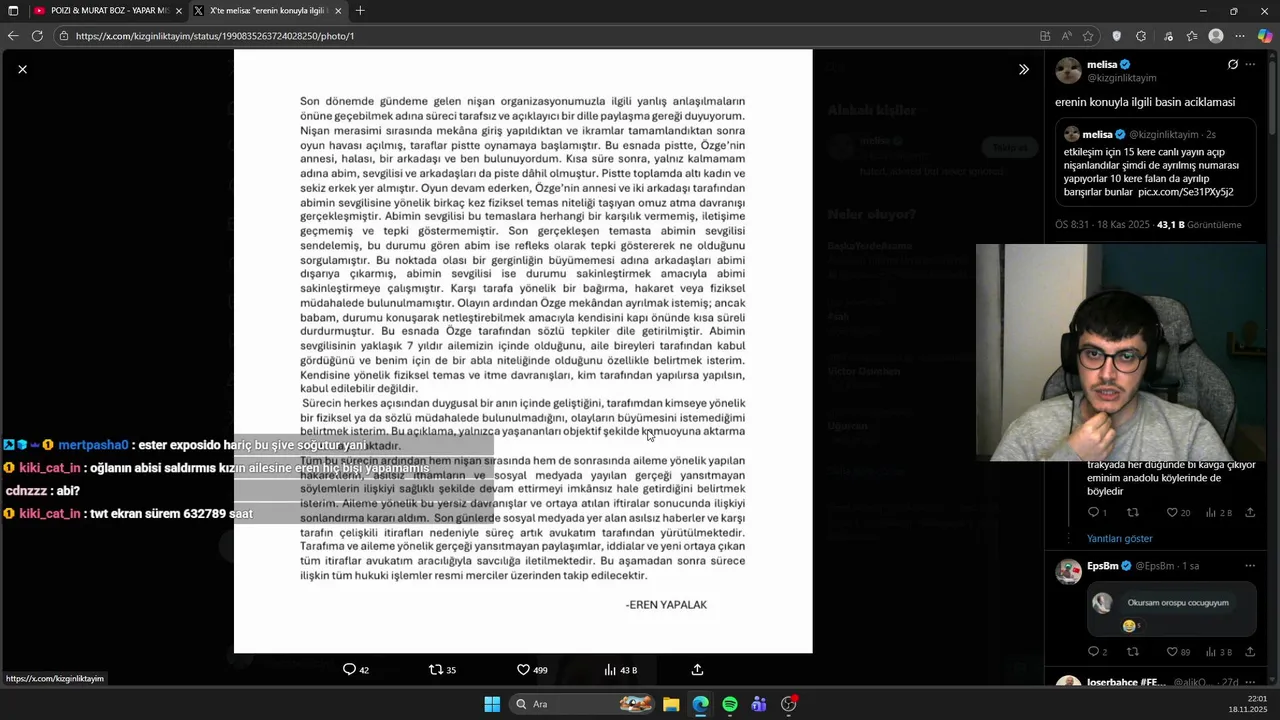
Task: Go back in browser
Action: 13,36
